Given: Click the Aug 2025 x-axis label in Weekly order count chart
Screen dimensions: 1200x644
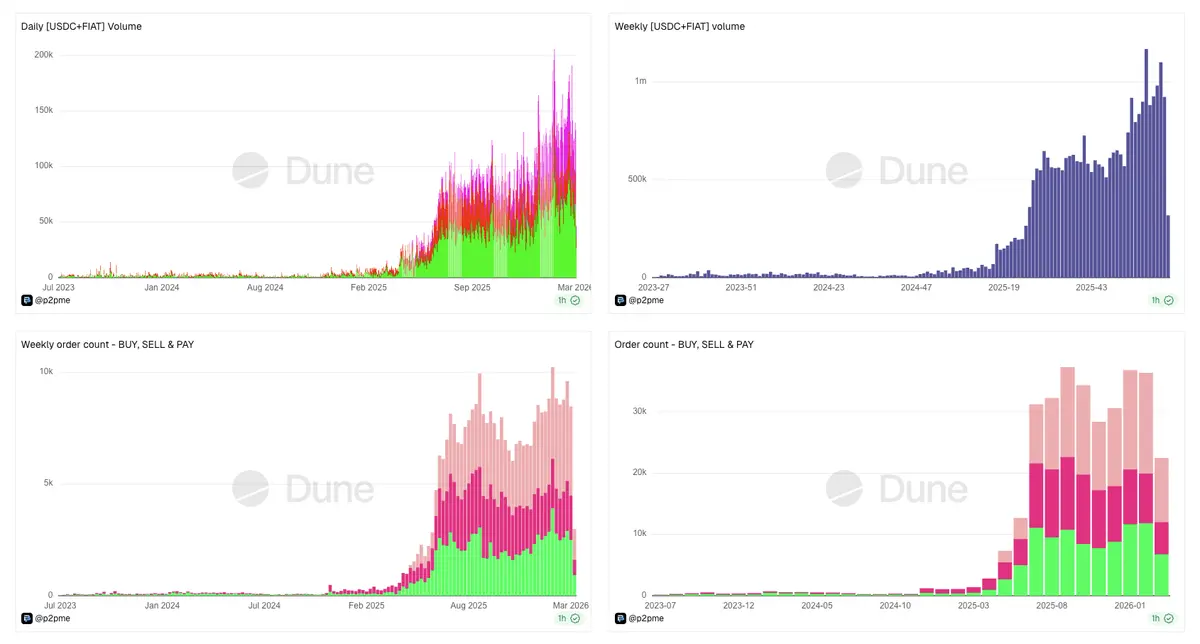Looking at the screenshot, I should coord(469,605).
